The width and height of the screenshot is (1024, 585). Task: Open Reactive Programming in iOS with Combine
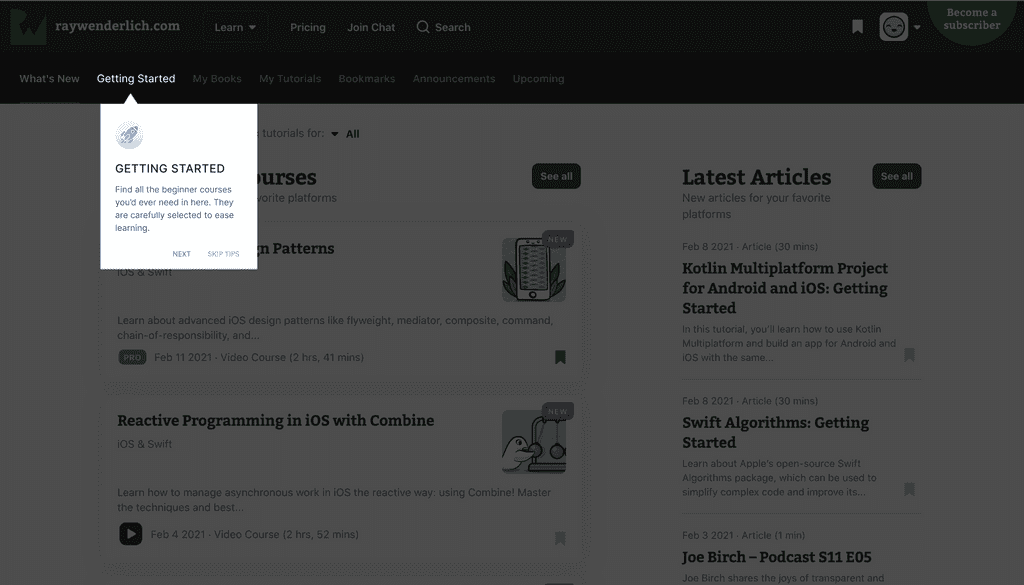(276, 420)
